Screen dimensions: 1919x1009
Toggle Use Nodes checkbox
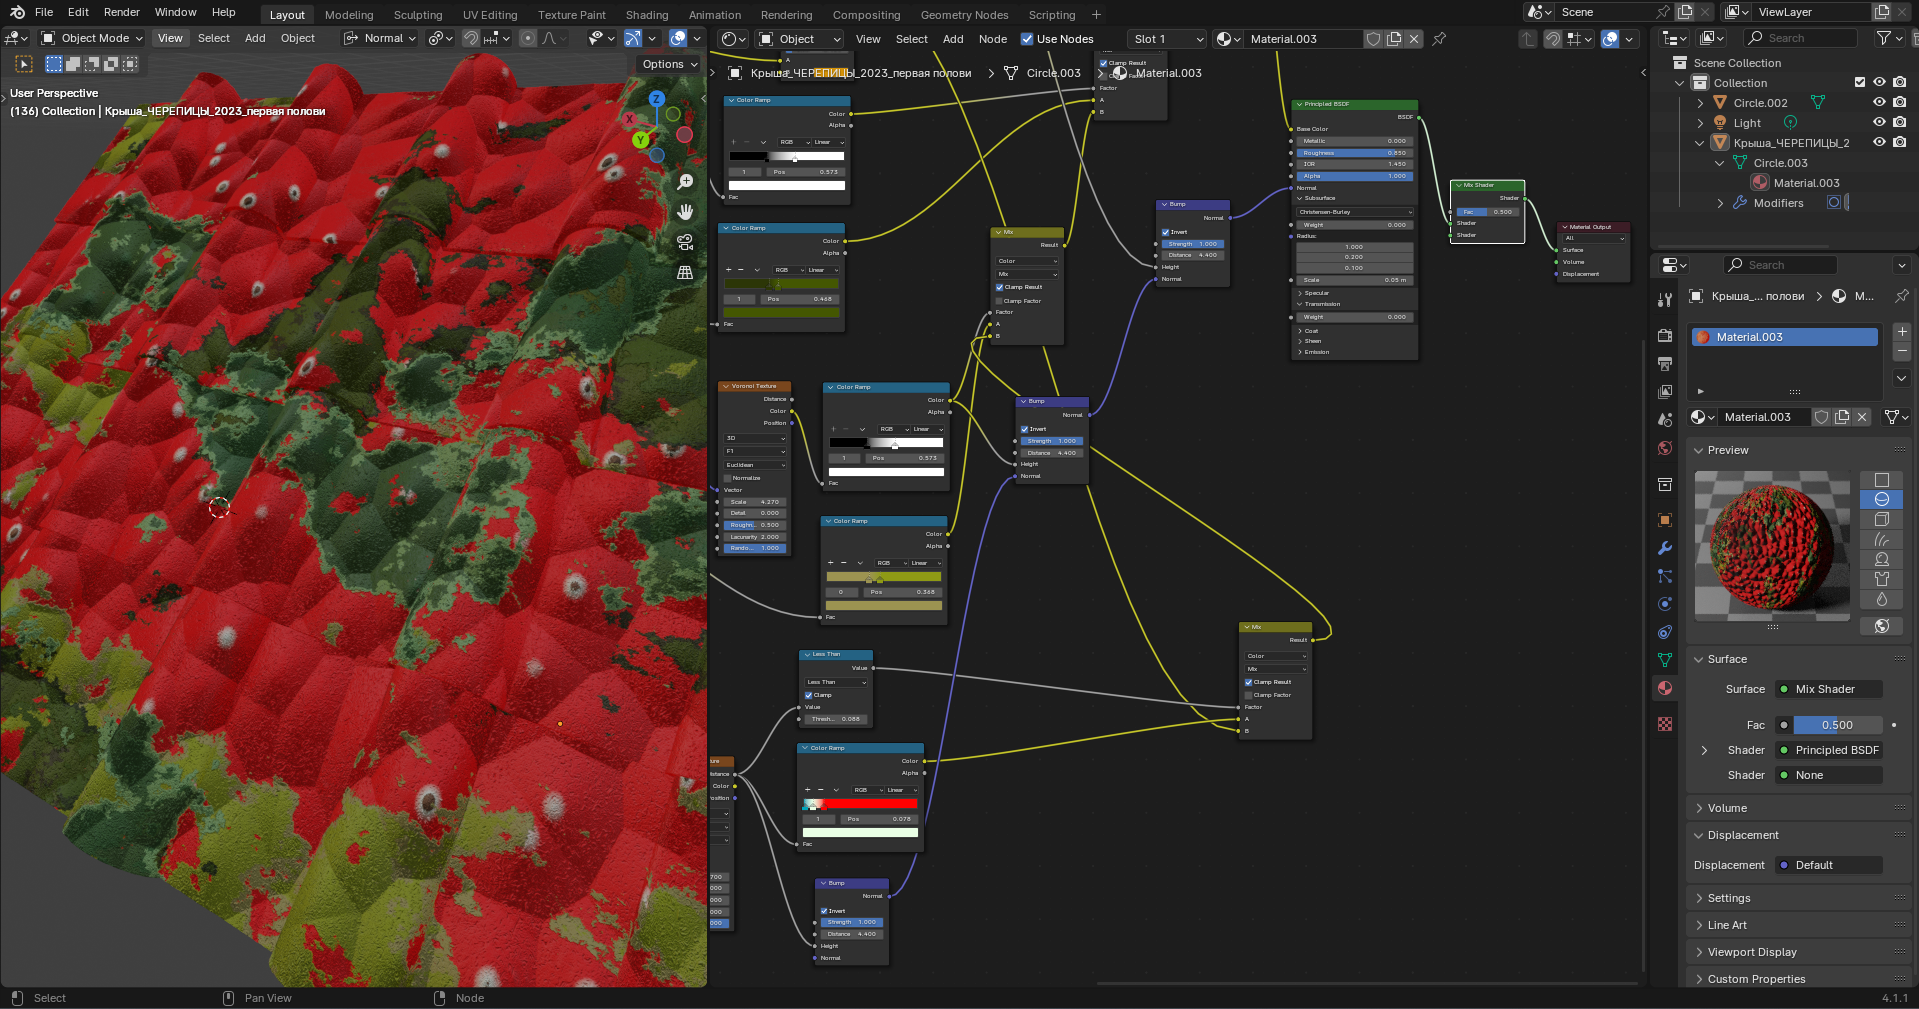pos(1027,39)
